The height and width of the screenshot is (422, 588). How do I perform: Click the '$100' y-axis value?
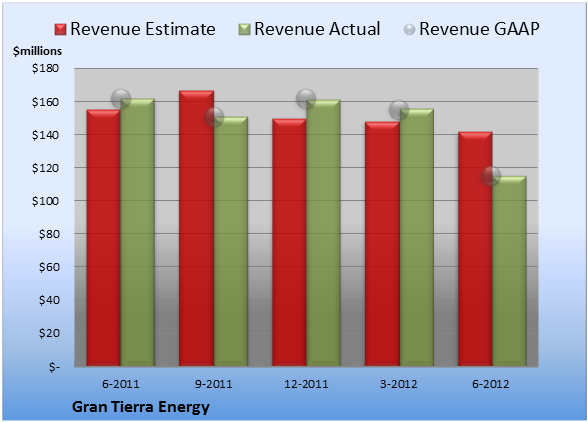[x=45, y=201]
